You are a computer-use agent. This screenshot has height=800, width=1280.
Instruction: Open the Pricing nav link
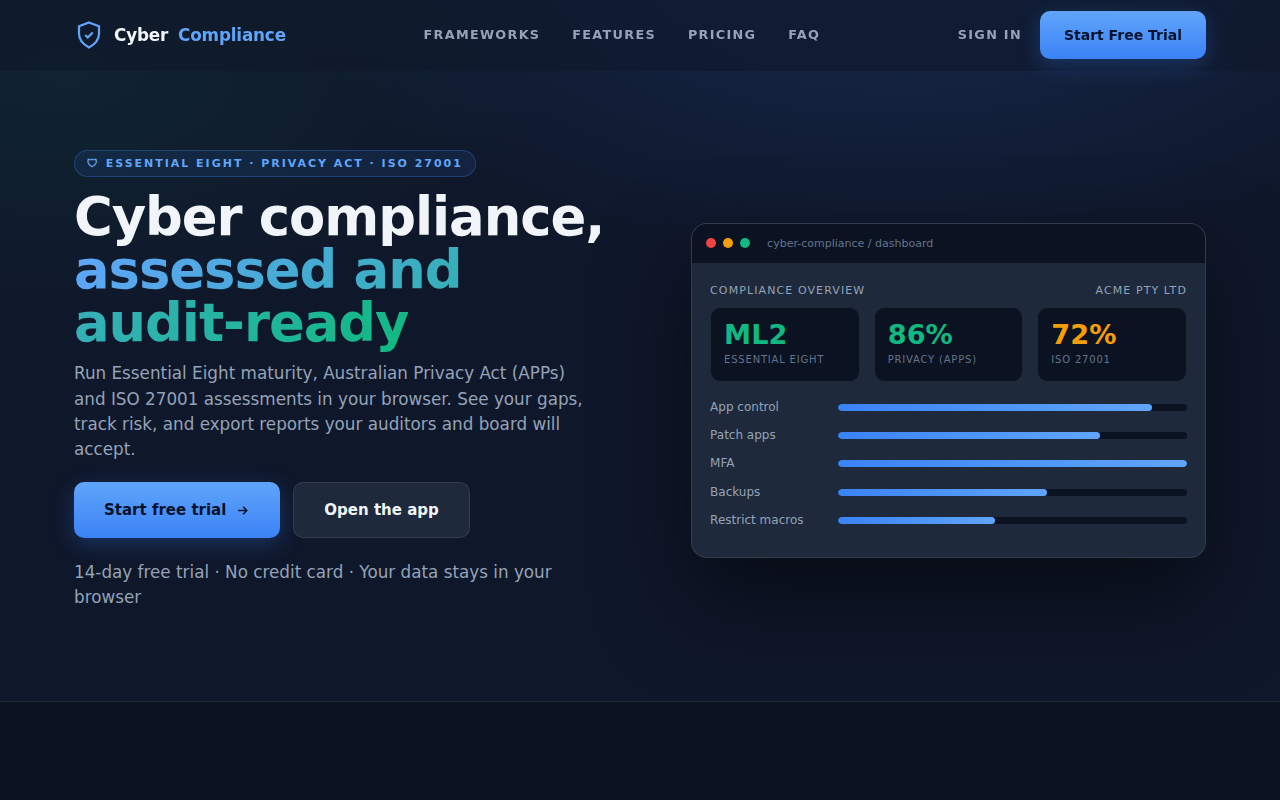point(722,35)
